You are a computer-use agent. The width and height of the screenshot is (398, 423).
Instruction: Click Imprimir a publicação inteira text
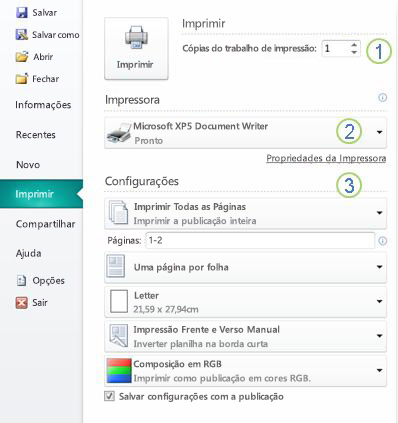click(195, 221)
